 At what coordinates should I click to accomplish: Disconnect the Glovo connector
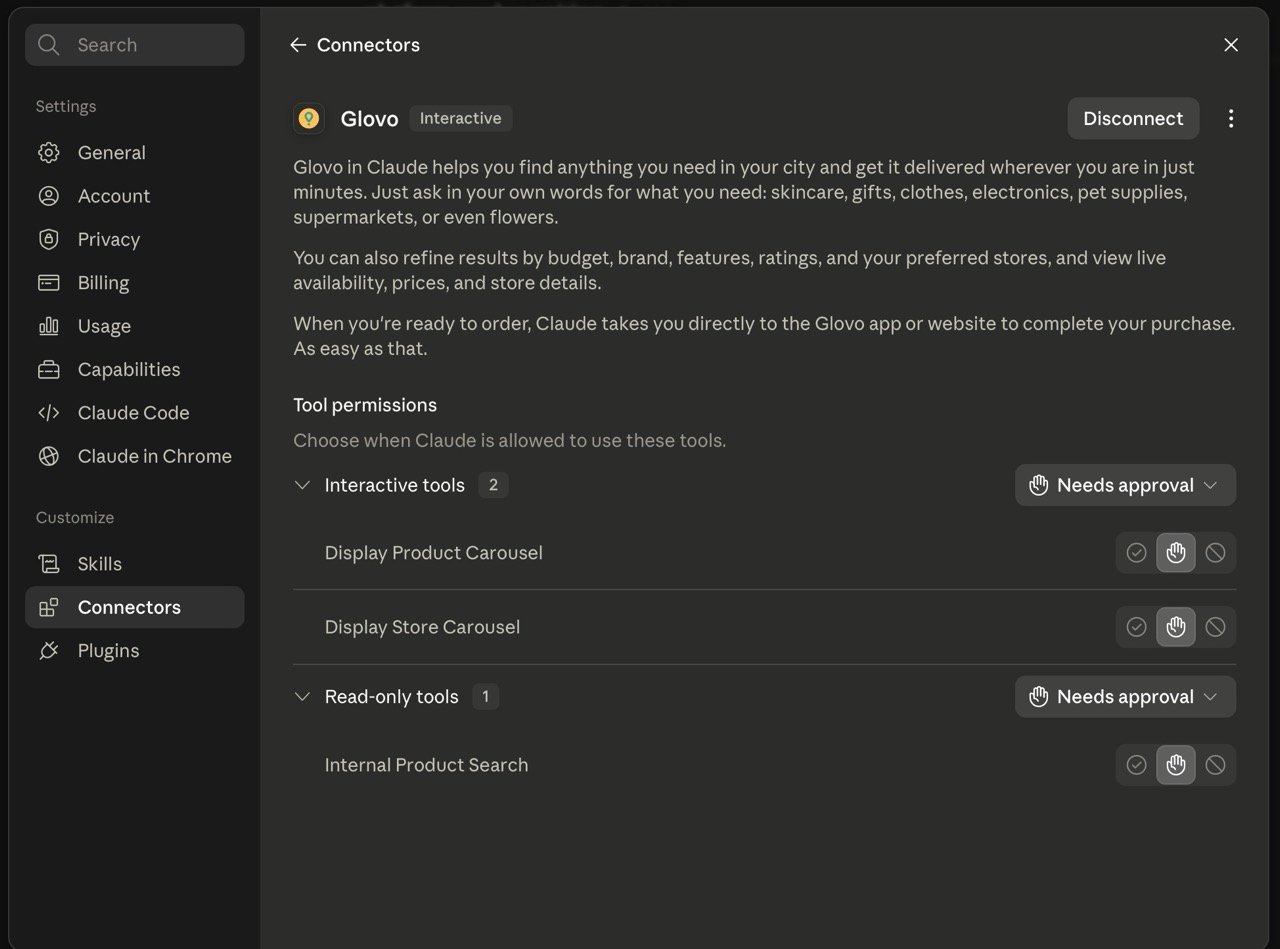[x=1133, y=118]
